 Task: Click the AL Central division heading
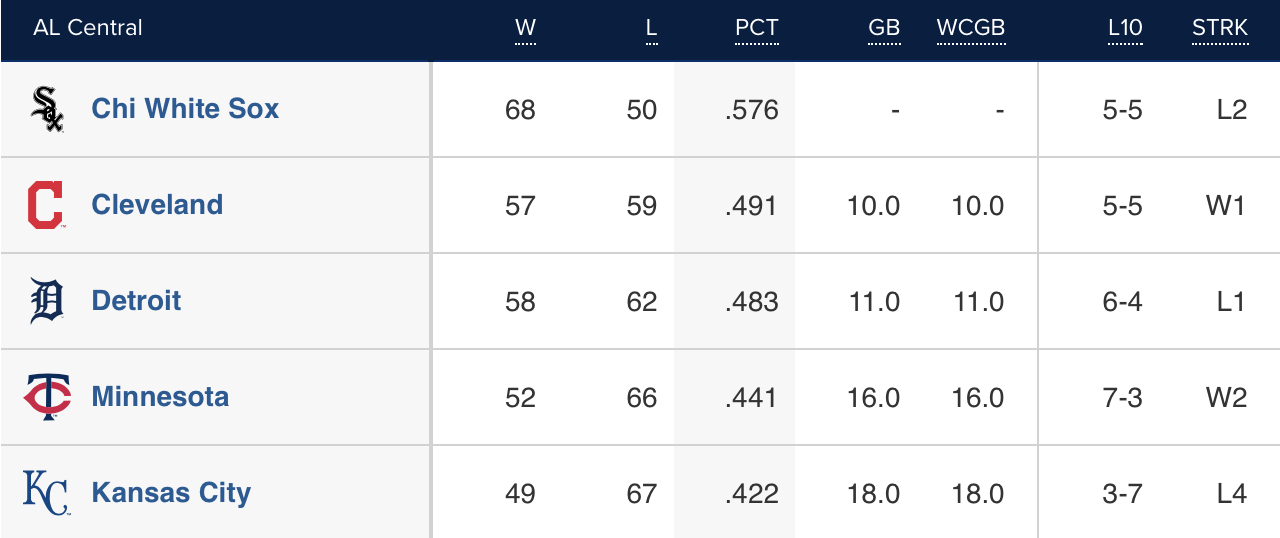pyautogui.click(x=88, y=28)
